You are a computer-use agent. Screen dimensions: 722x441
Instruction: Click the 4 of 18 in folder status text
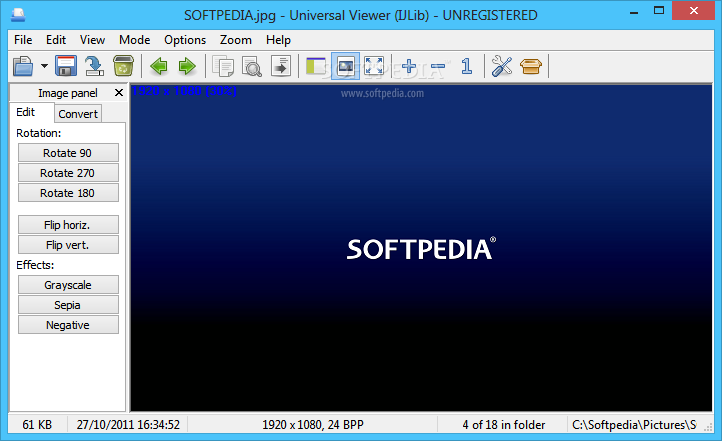coord(503,424)
